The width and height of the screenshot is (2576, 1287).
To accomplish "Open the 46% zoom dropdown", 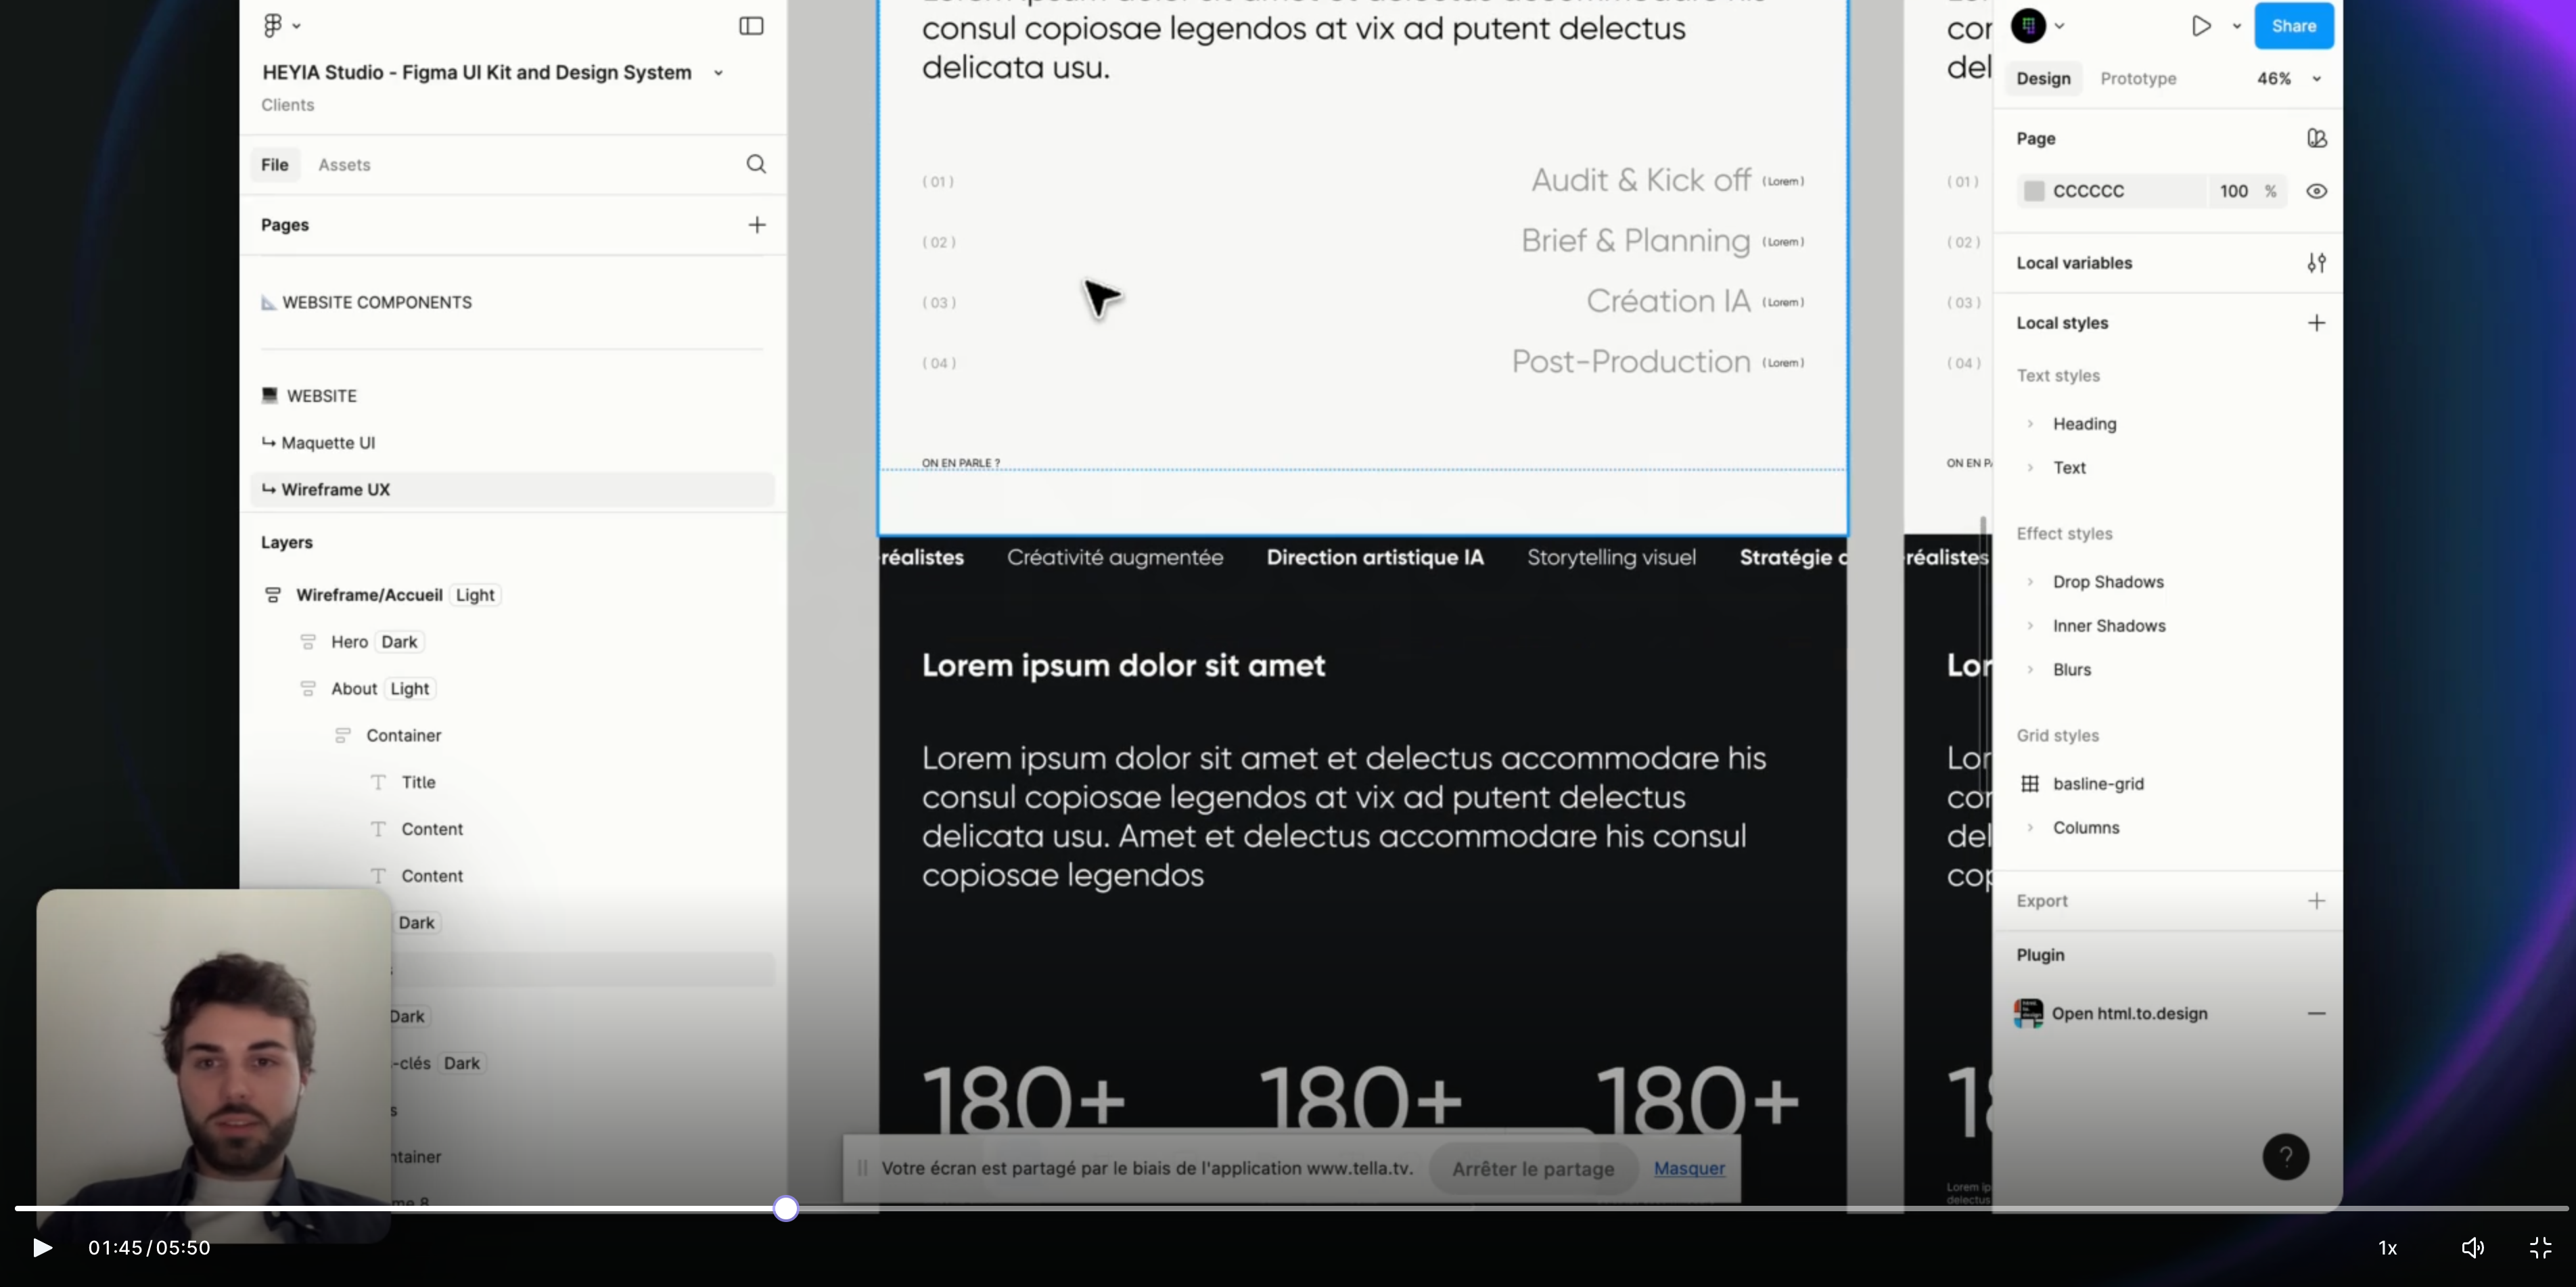I will (x=2316, y=79).
